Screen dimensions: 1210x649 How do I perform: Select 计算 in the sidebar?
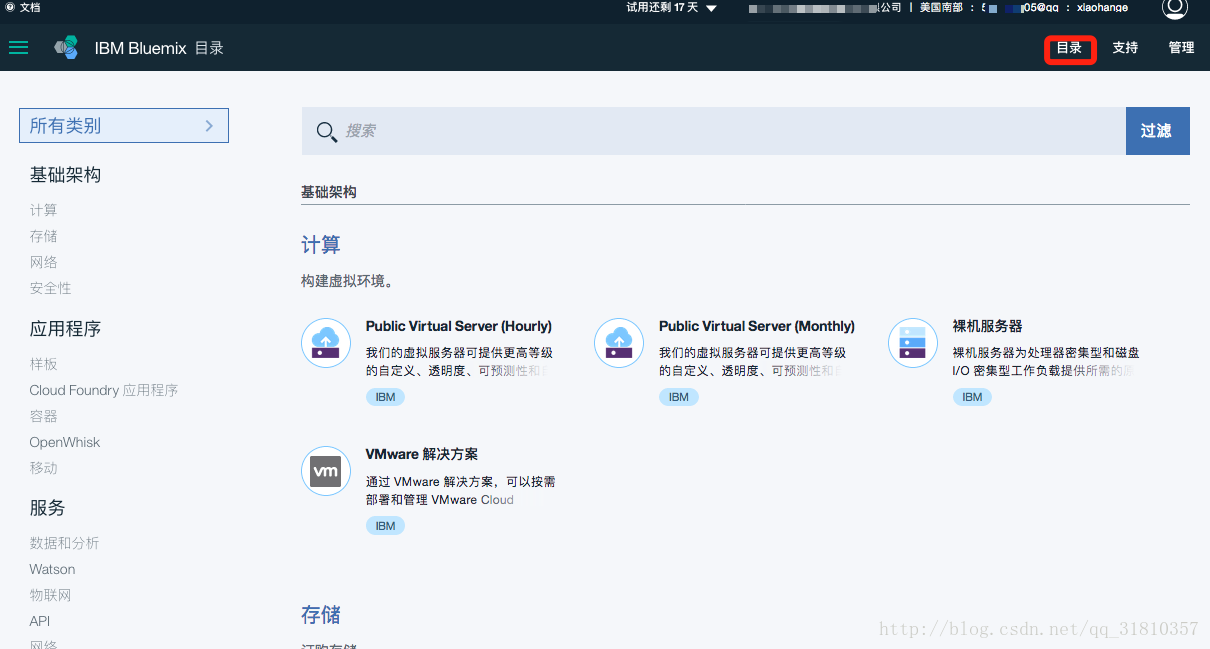tap(44, 210)
